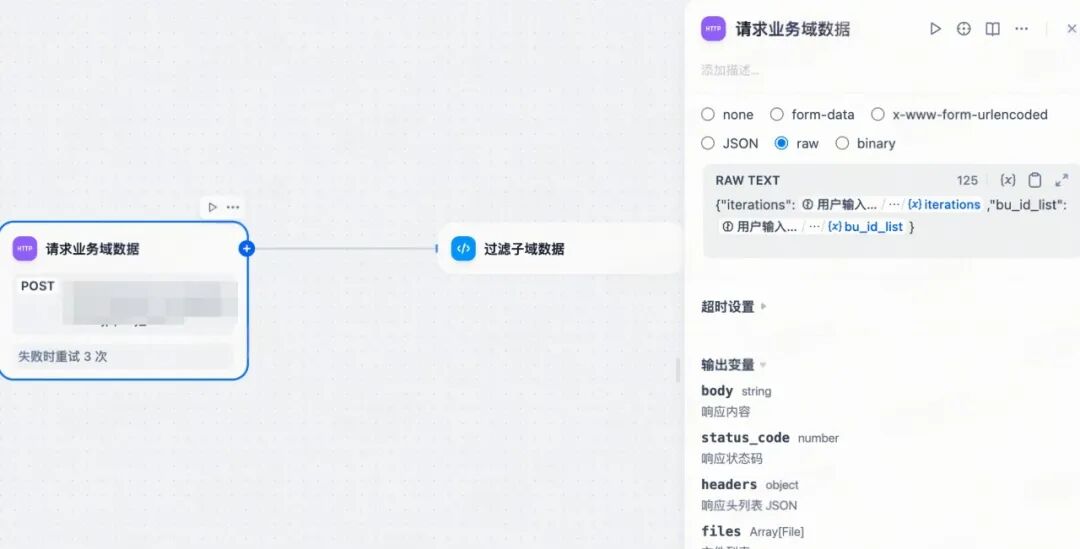Insert variable with the {x} icon in RAW TEXT

[1008, 180]
